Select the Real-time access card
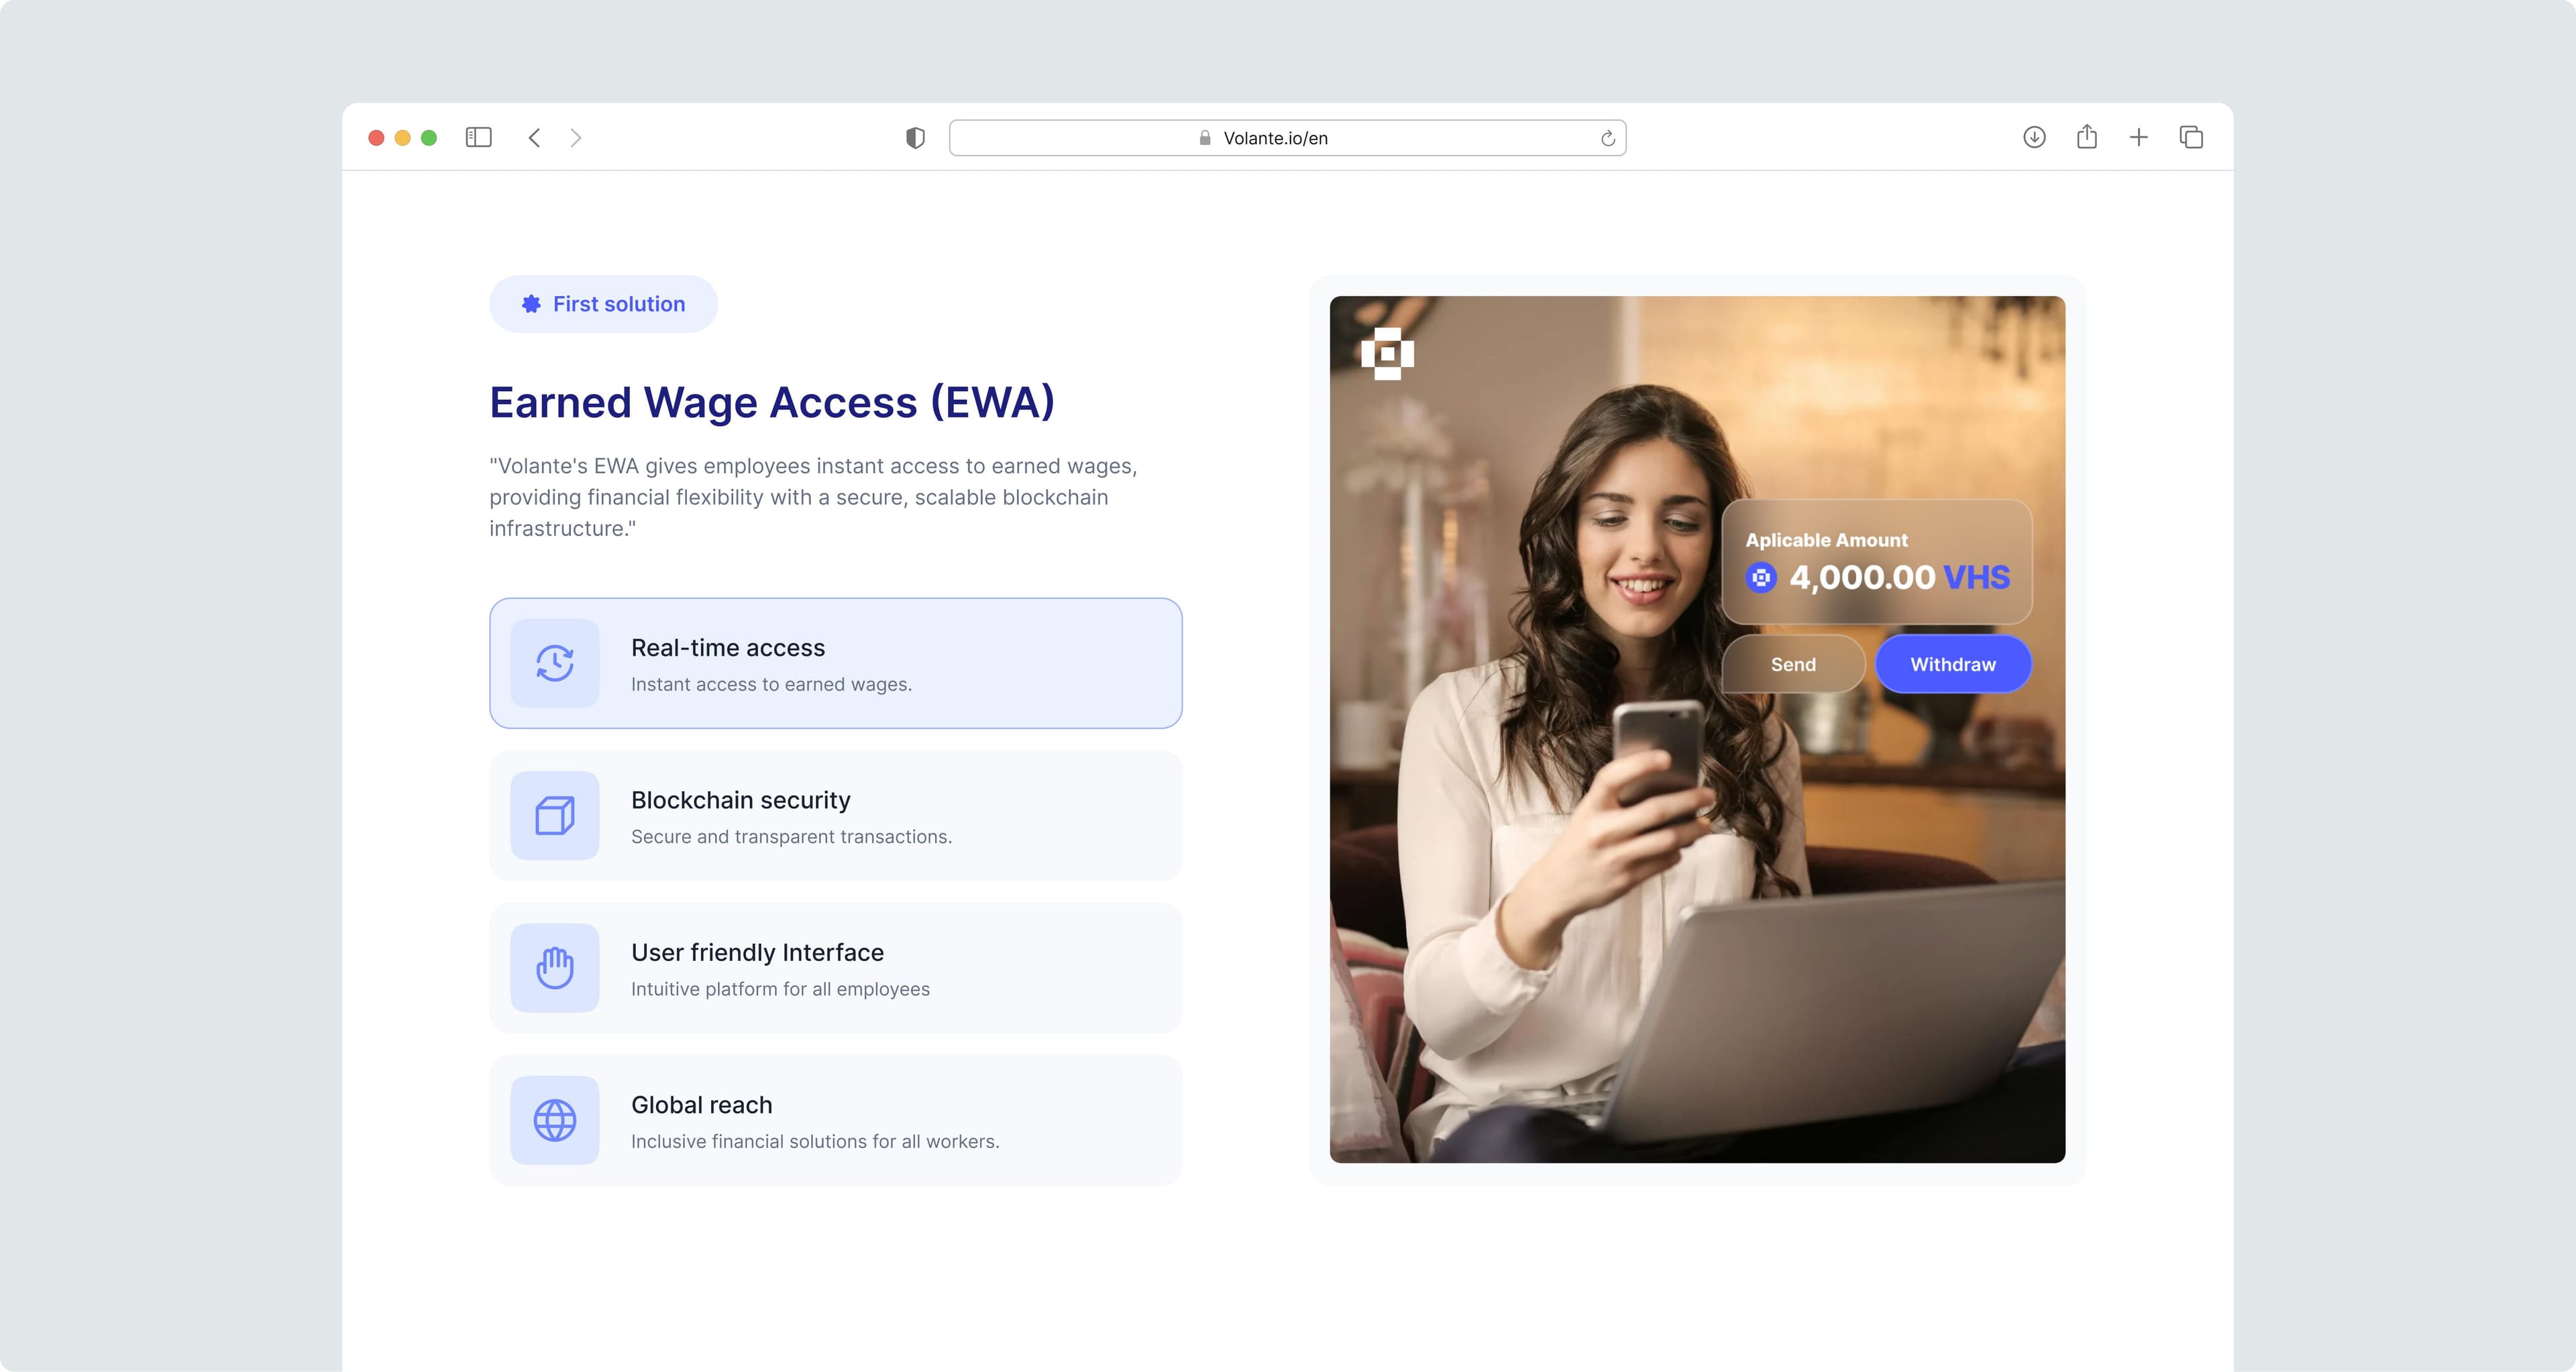This screenshot has width=2576, height=1372. [835, 663]
